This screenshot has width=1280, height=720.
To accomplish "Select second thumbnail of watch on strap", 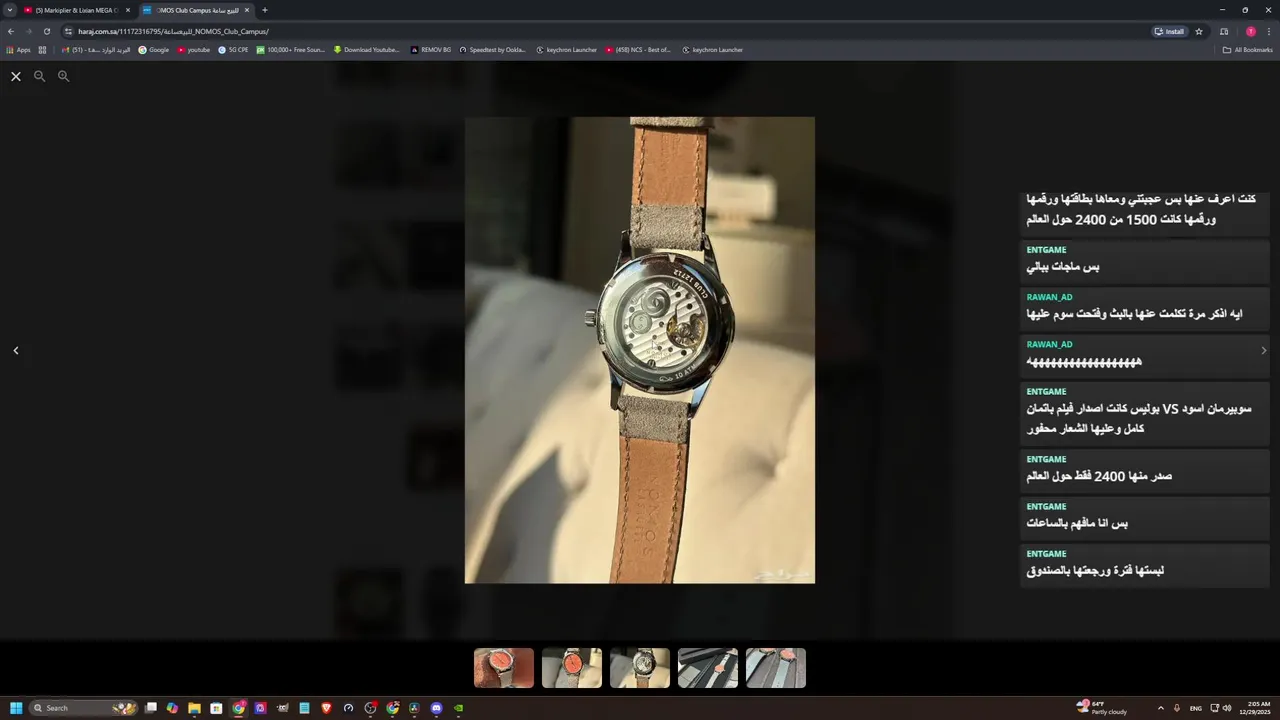I will tap(572, 668).
